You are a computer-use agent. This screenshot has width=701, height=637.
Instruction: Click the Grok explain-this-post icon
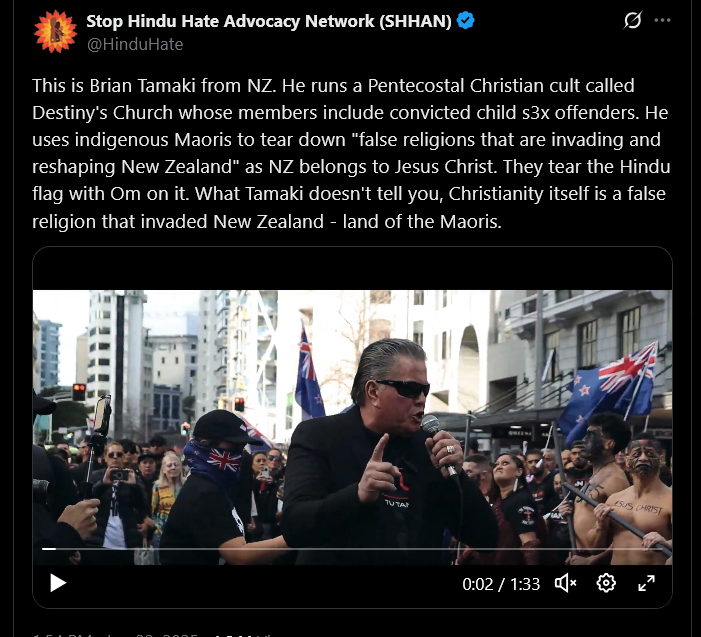click(633, 20)
